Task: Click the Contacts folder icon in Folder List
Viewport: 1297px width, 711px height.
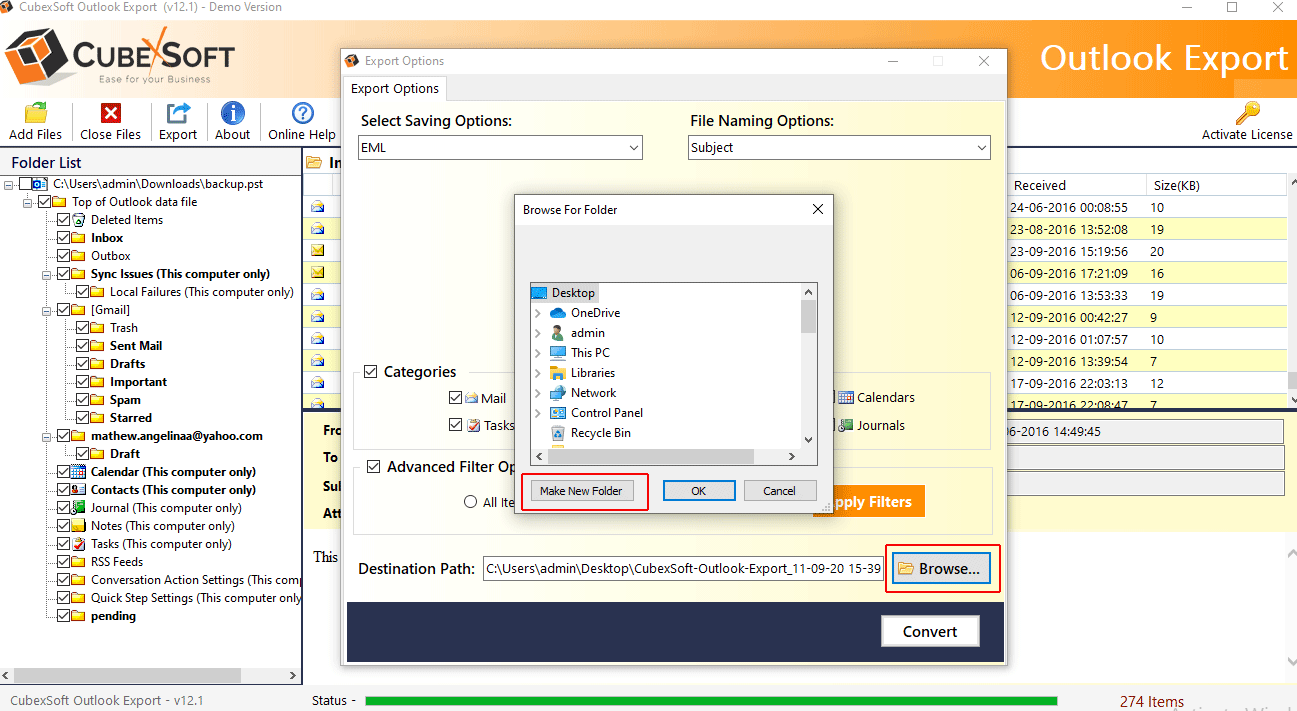Action: pyautogui.click(x=79, y=490)
